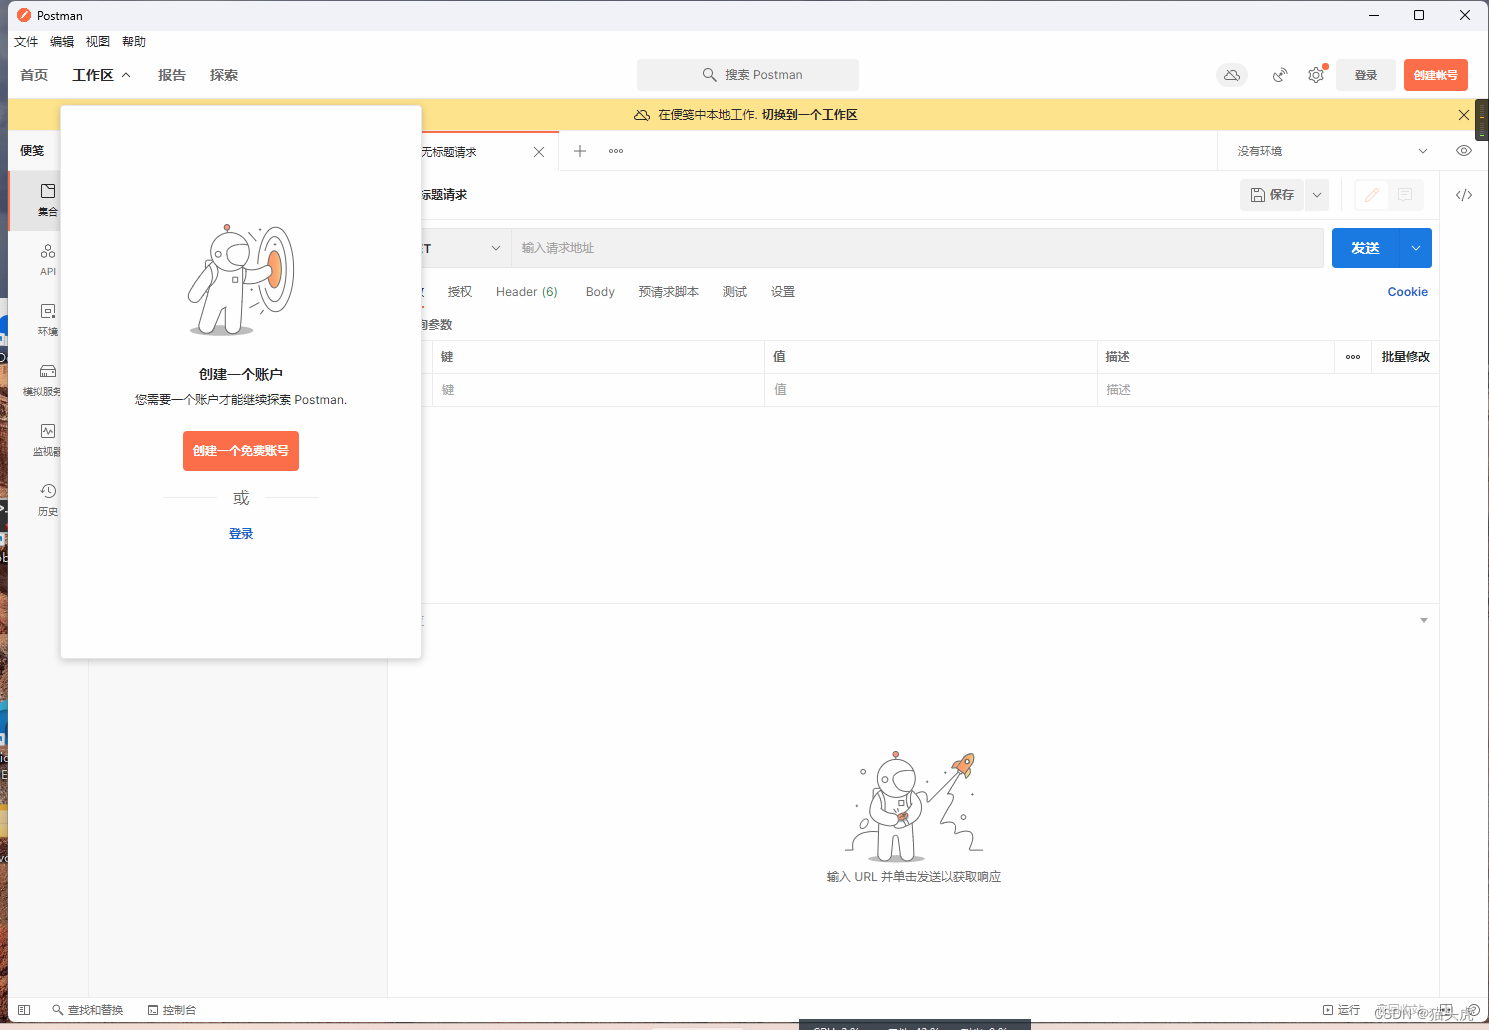Open the tab options three-dots icon

(616, 151)
